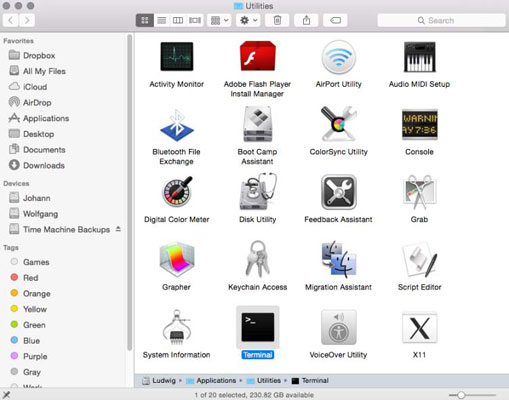Select the Terminal app icon
This screenshot has width=509, height=400.
click(x=257, y=327)
